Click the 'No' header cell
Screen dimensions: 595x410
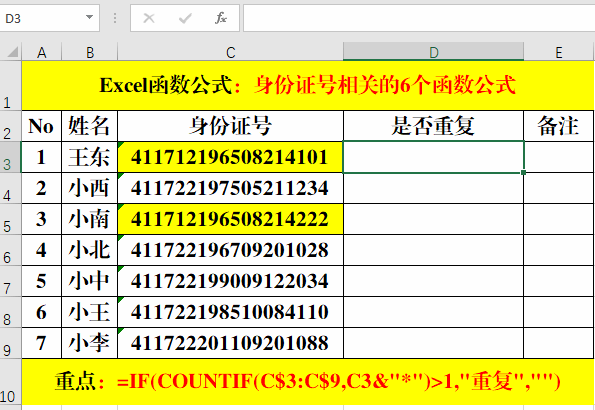point(42,126)
